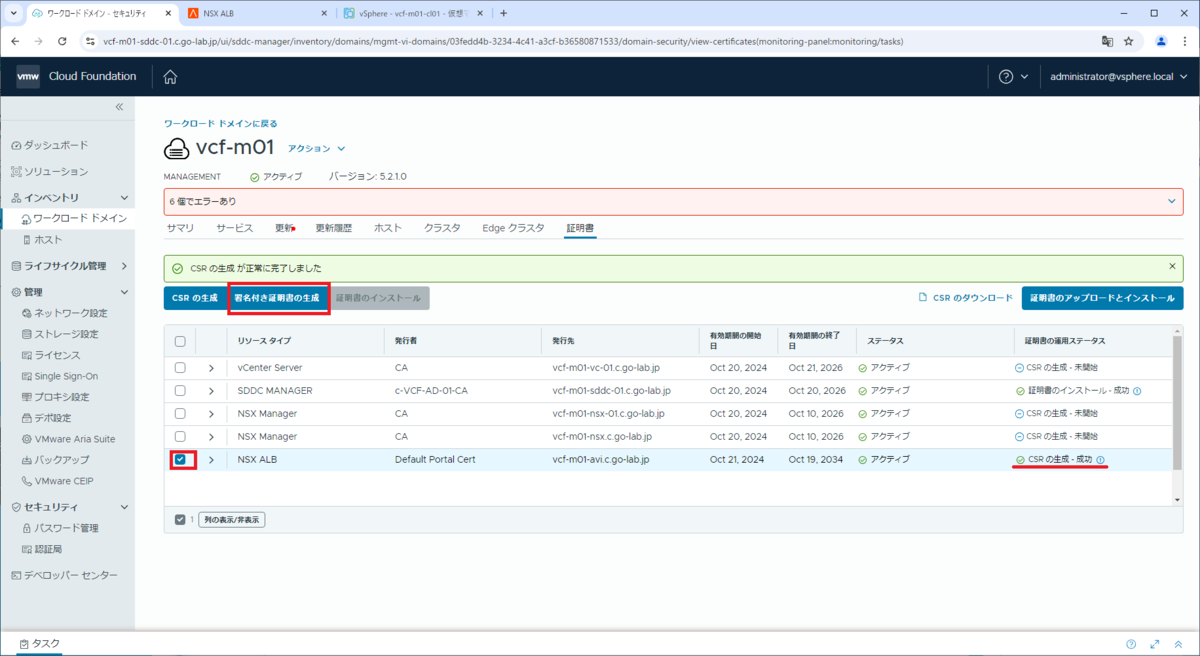Click 証明書のアップロードとインストール button
Image resolution: width=1200 pixels, height=656 pixels.
1102,298
